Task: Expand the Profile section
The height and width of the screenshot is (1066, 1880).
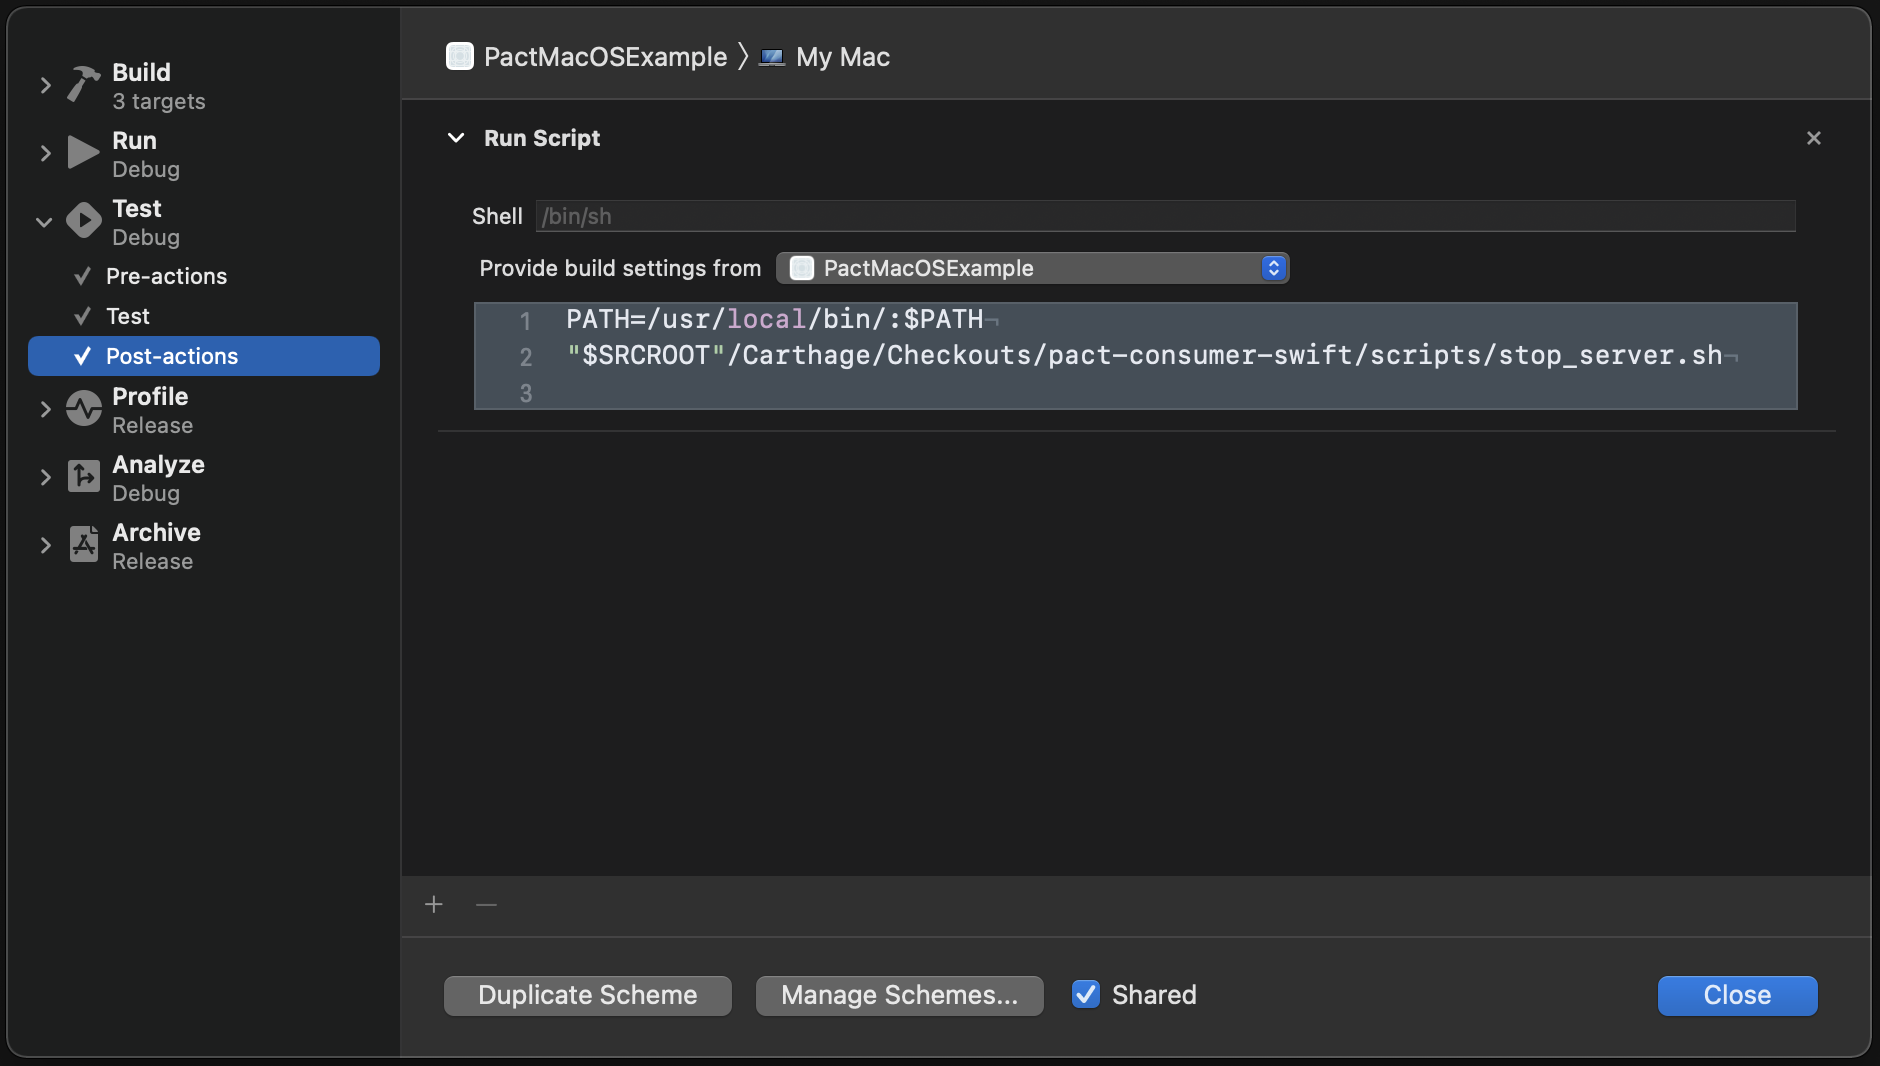Action: click(x=45, y=409)
